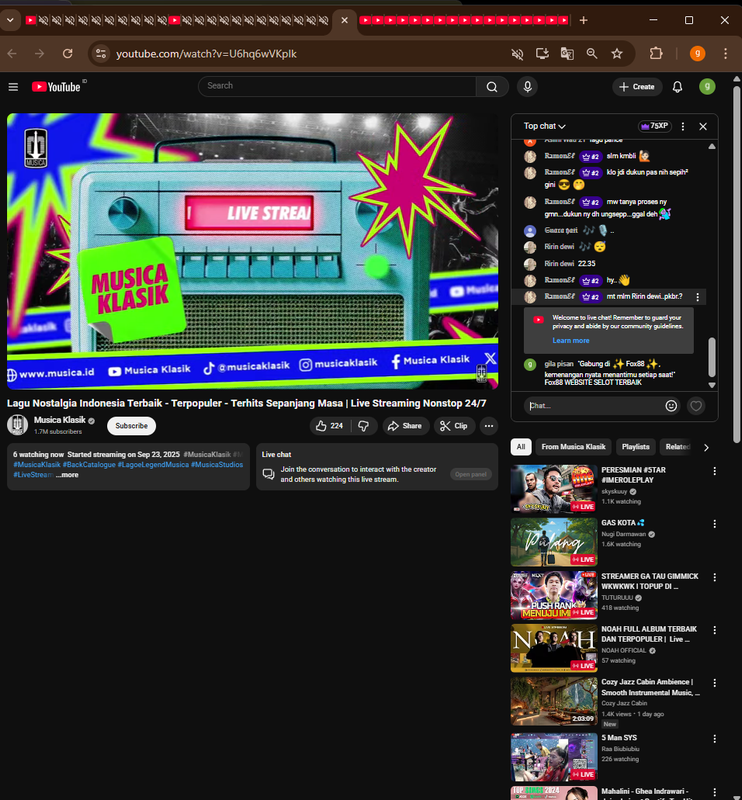Click the page vertical scrollbar

pyautogui.click(x=736, y=263)
